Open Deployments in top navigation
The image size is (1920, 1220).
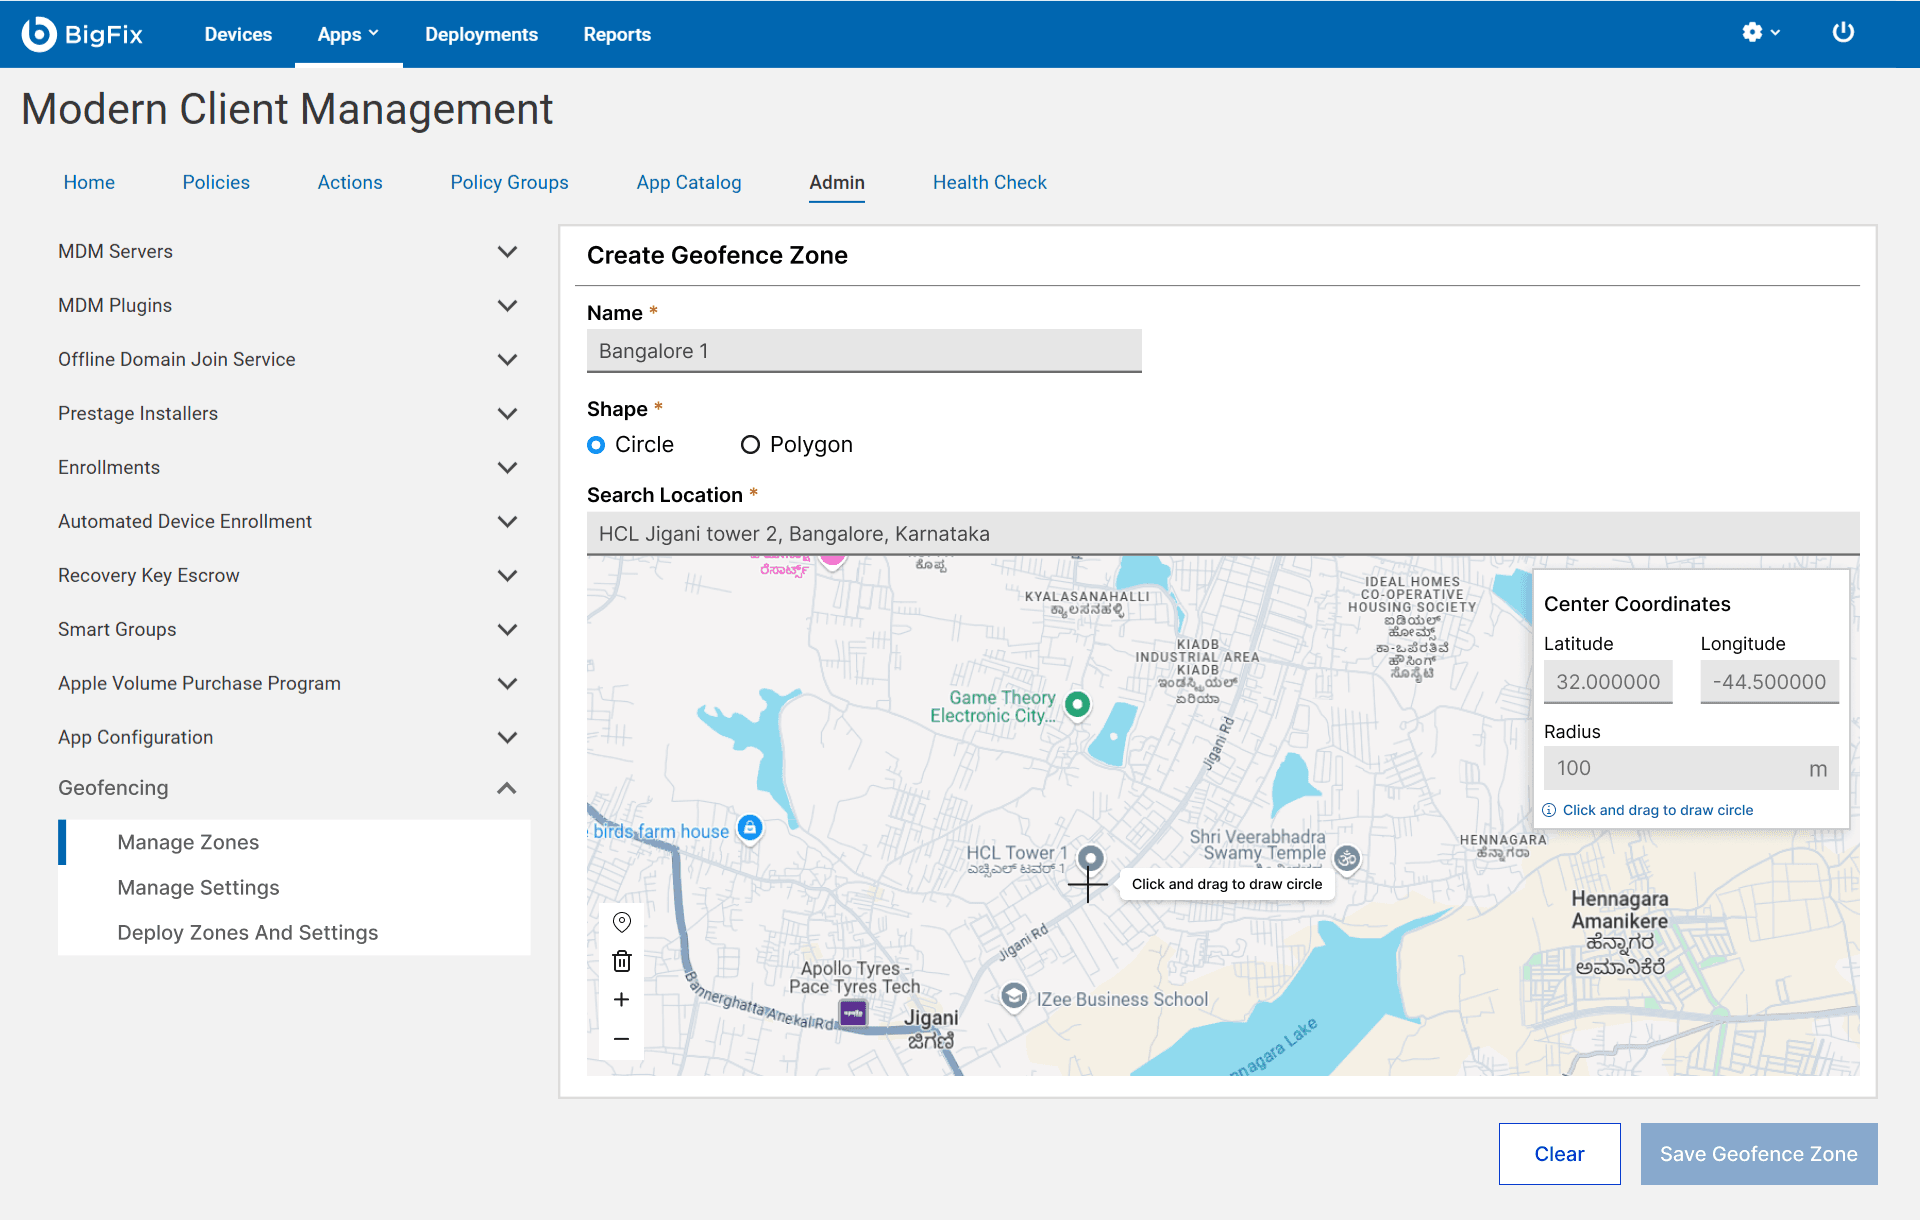[x=481, y=34]
